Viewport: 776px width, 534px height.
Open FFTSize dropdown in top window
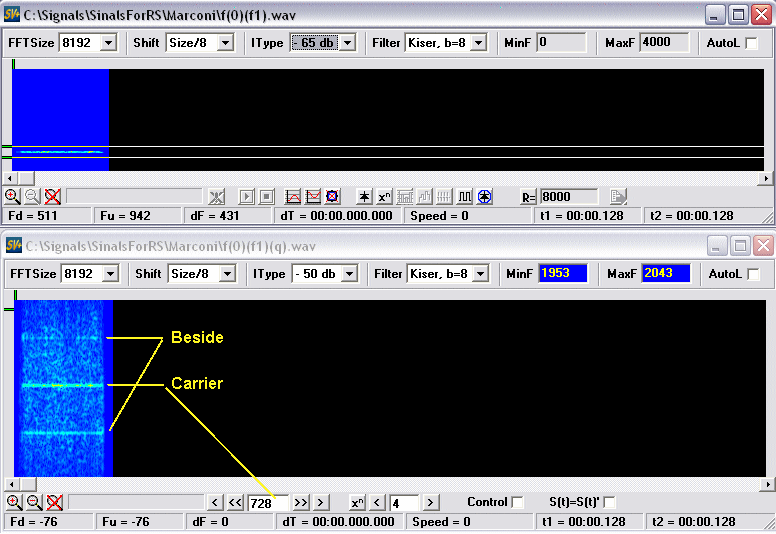[x=108, y=43]
